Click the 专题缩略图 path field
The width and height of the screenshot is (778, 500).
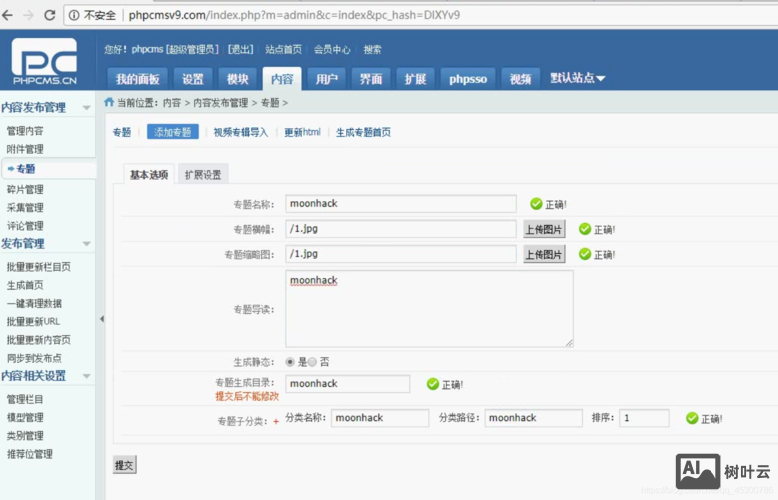tap(401, 254)
